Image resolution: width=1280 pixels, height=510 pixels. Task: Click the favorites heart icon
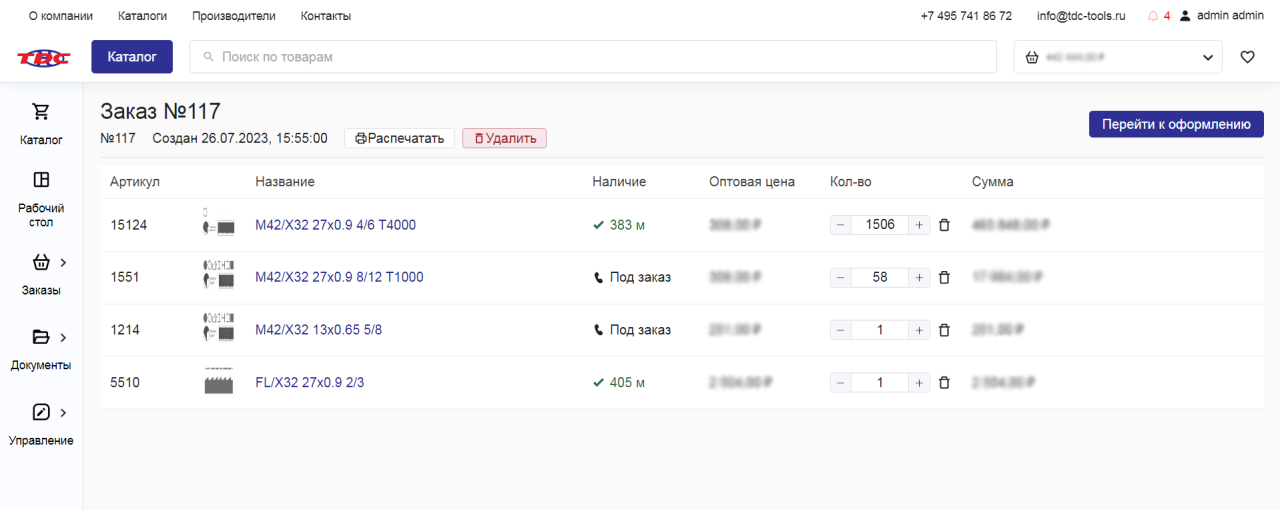point(1247,57)
